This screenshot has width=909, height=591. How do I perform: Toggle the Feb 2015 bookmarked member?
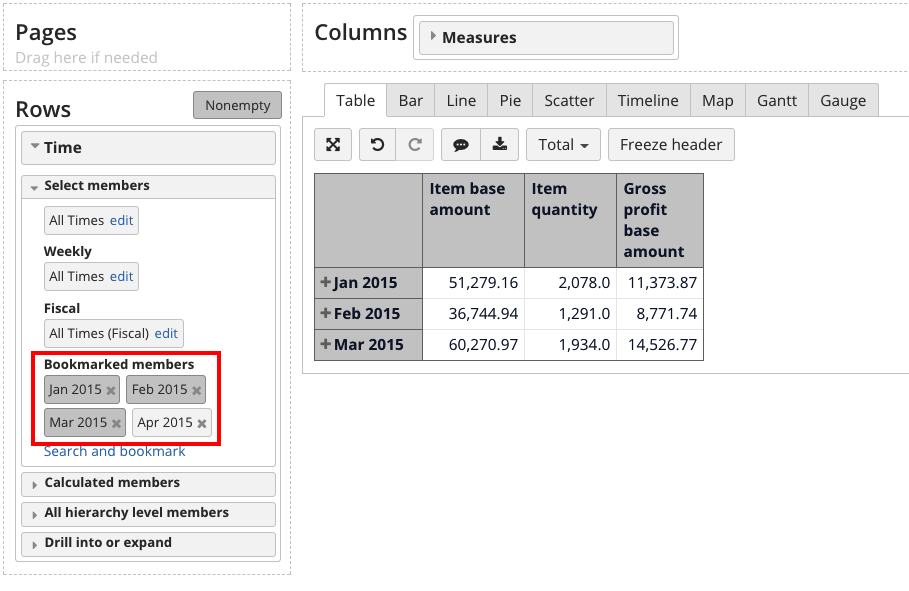[x=158, y=390]
